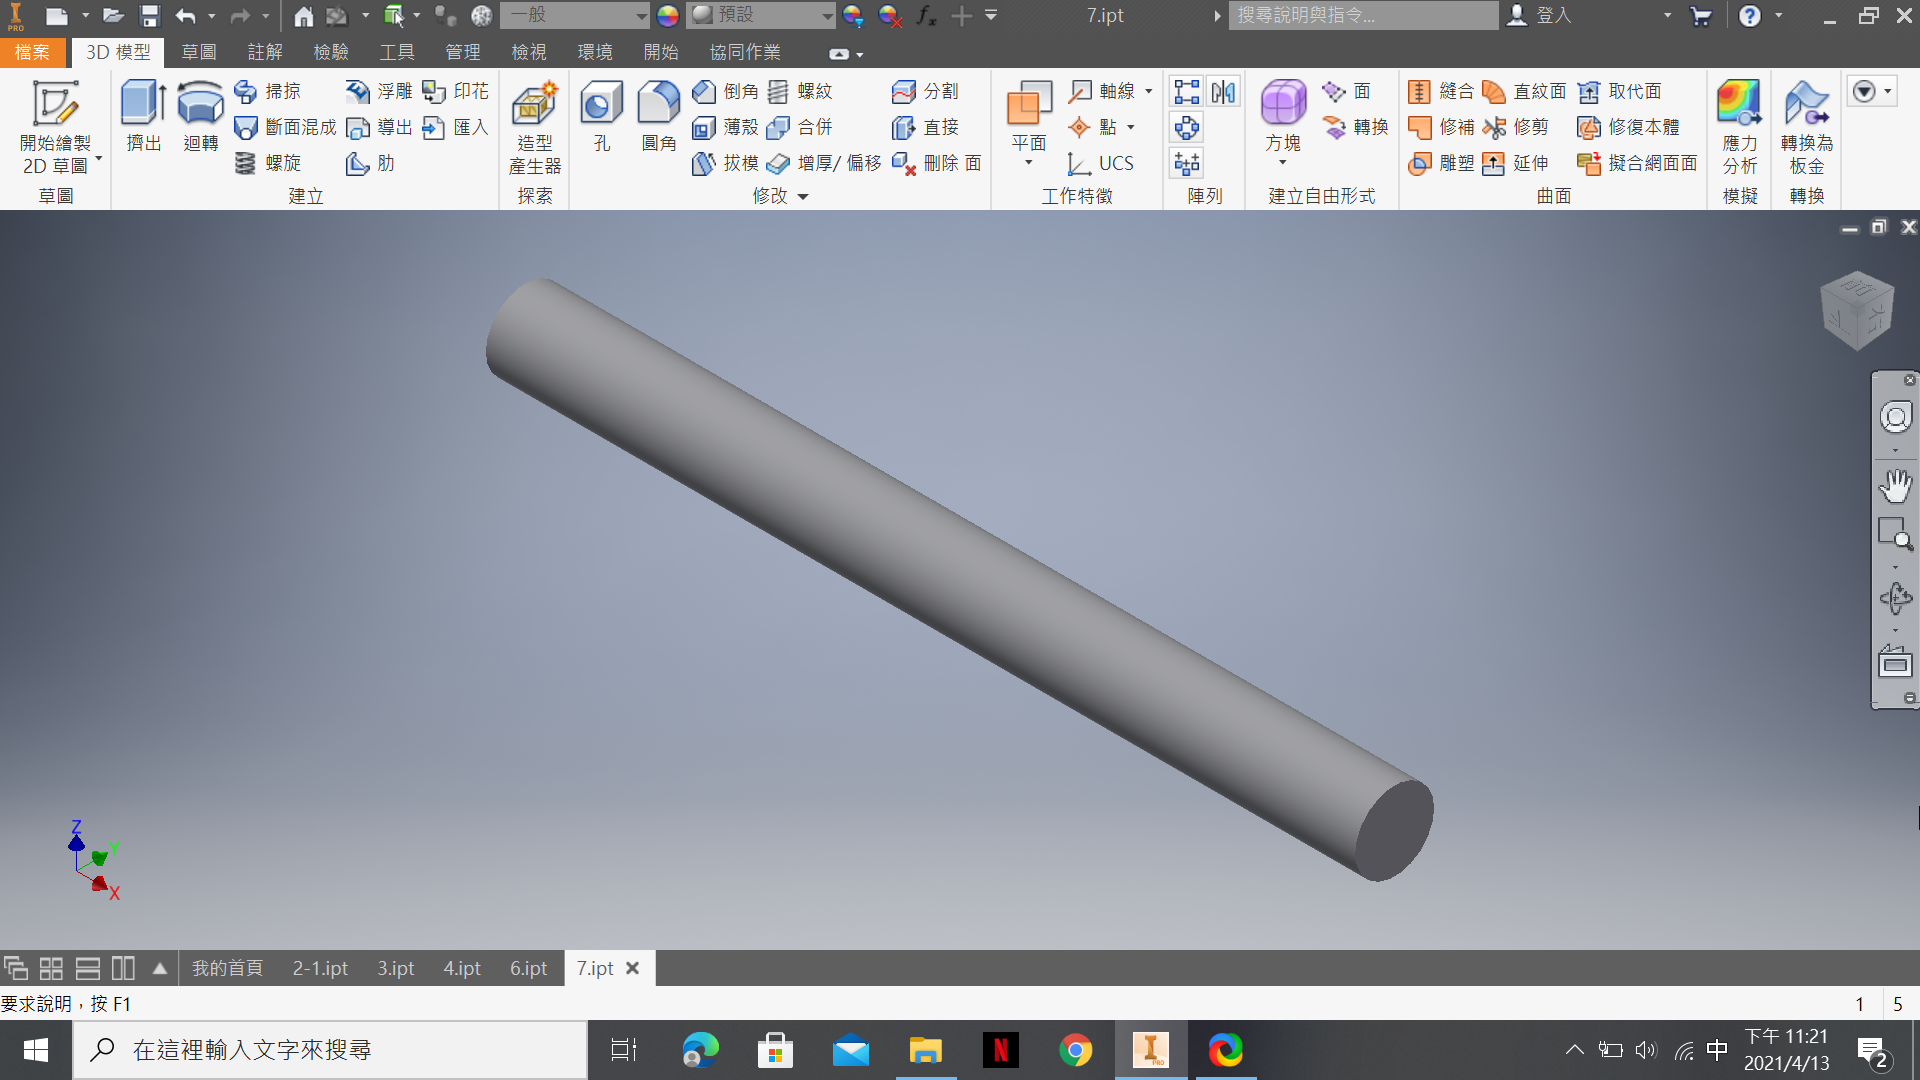
Task: Switch to the 3.ipt document tab
Action: [395, 968]
